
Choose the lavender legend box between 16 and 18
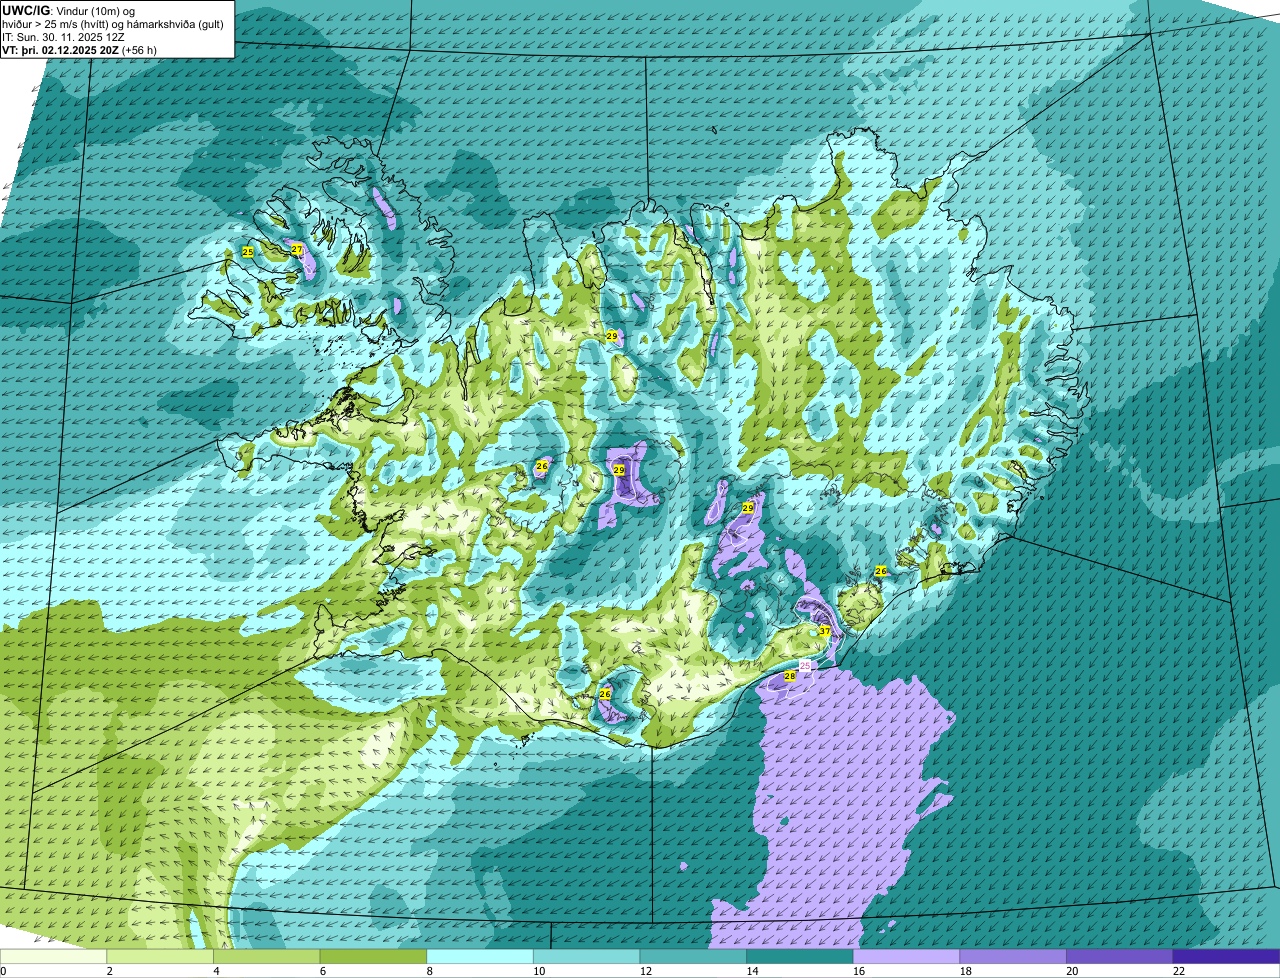click(906, 956)
